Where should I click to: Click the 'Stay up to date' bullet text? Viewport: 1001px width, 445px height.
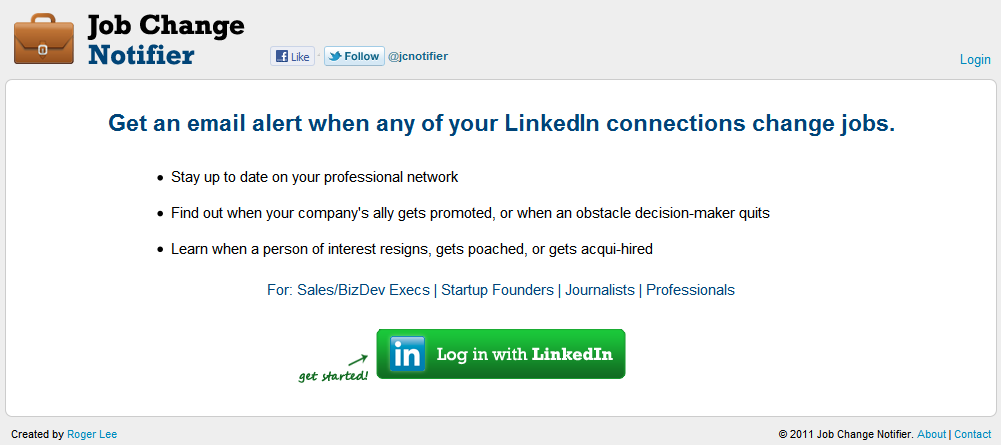pos(314,177)
